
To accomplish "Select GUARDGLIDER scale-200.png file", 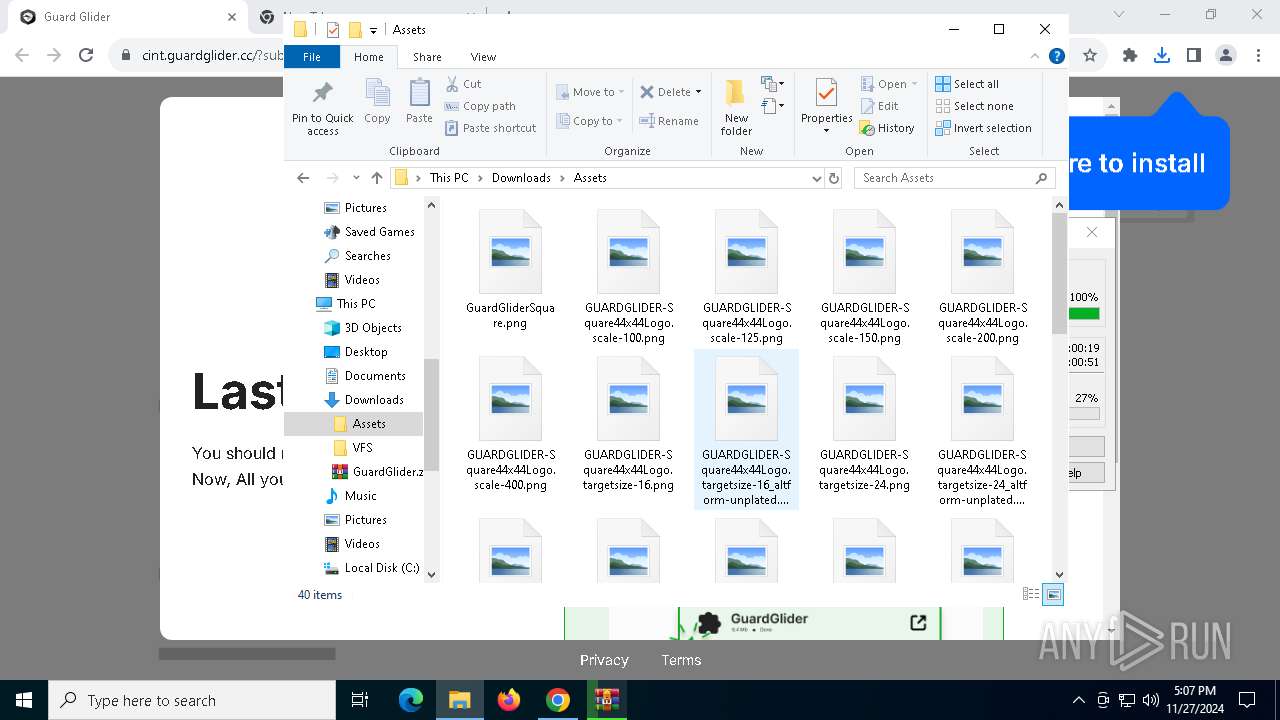I will [x=982, y=277].
